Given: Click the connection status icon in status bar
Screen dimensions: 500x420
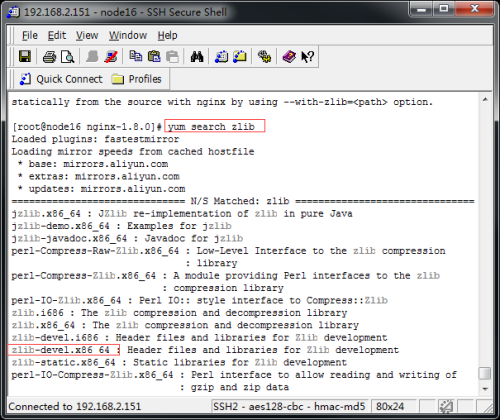Looking at the screenshot, I should 446,406.
